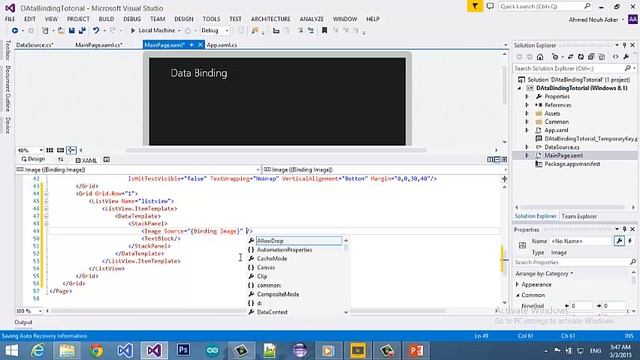Click the notifications filter flag icon
The height and width of the screenshot is (360, 640).
(x=475, y=6)
